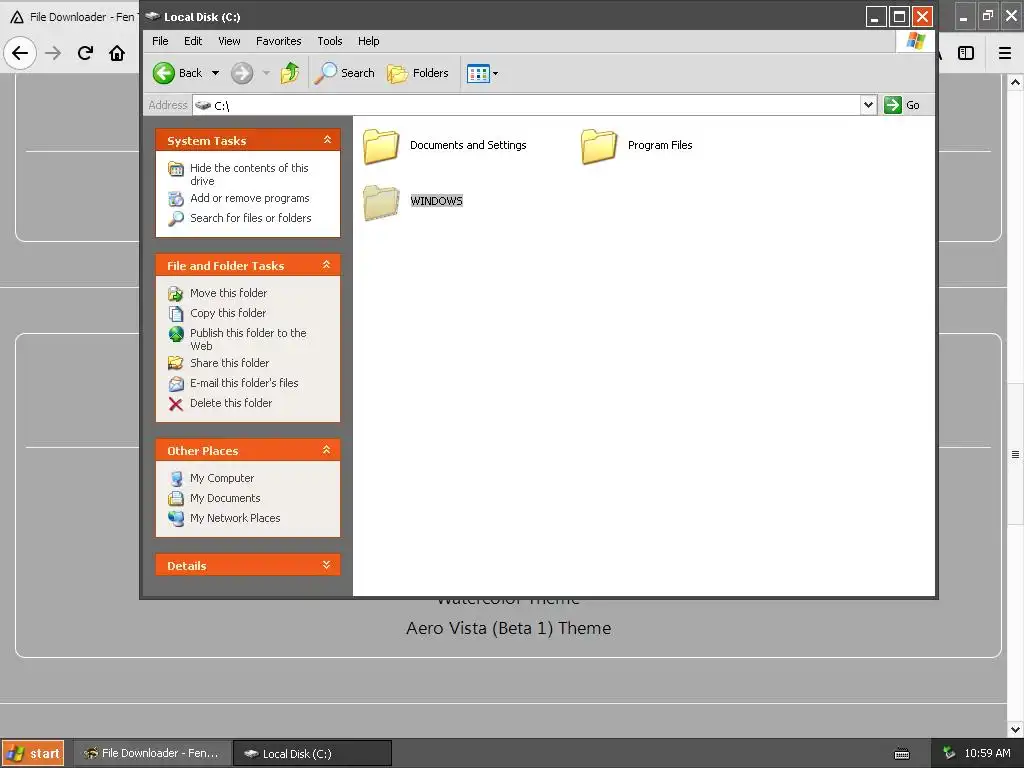The image size is (1024, 768).
Task: Go to My Computer in Other Places
Action: (x=222, y=478)
